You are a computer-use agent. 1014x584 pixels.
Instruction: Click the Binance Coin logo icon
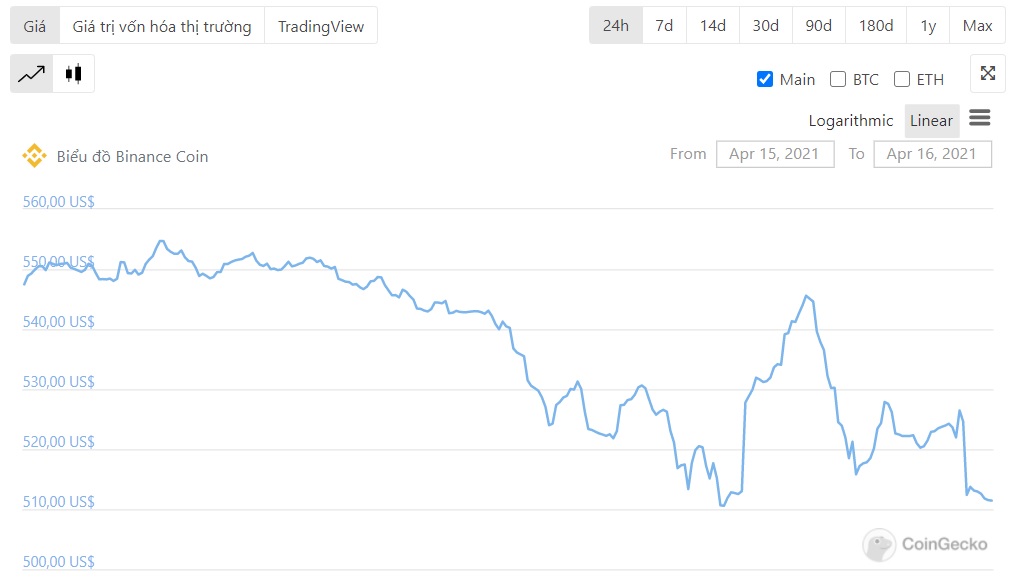click(34, 156)
